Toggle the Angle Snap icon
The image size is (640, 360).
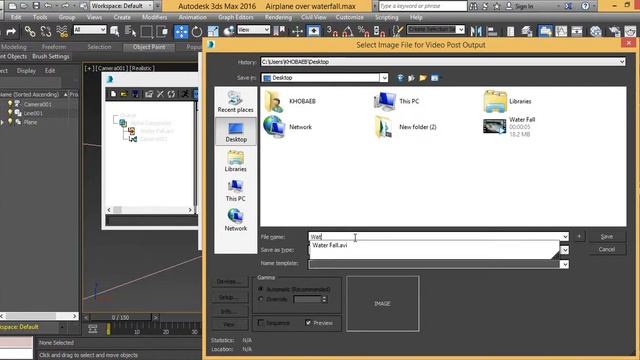348,31
